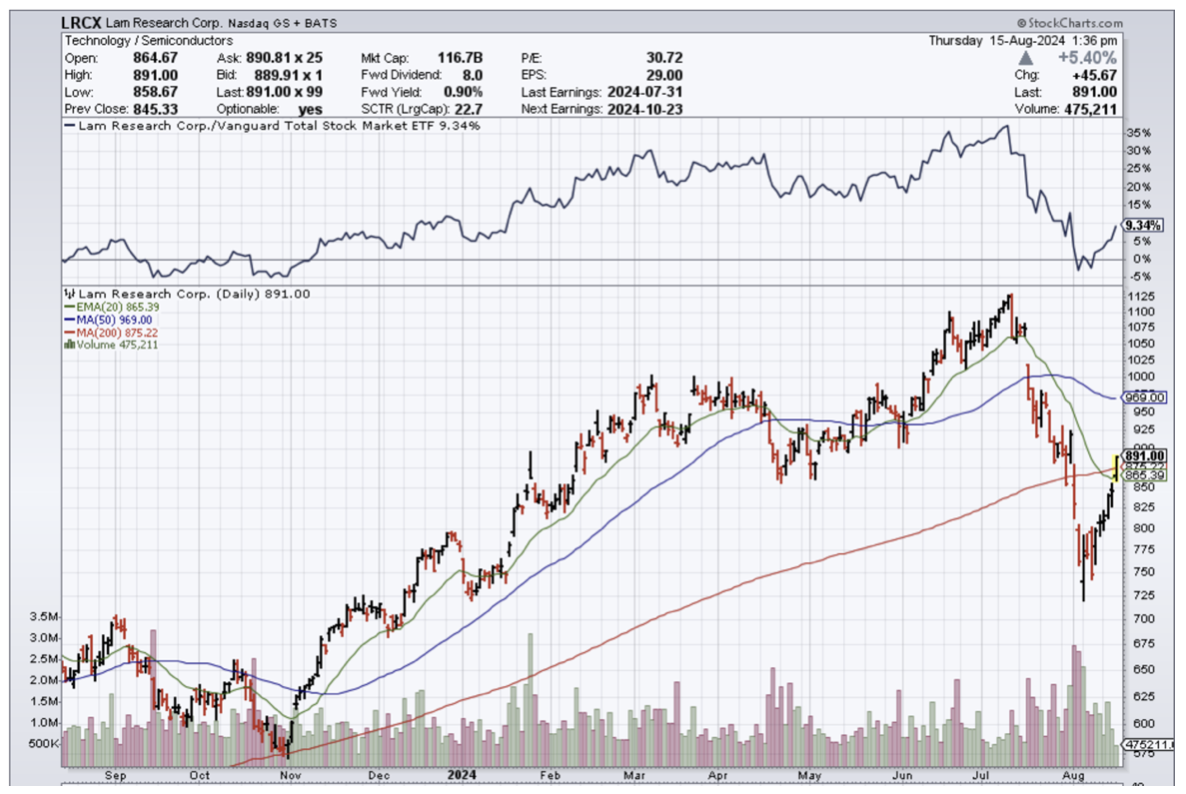The image size is (1186, 794).
Task: Click the LRCX ticker symbol
Action: [x=80, y=23]
